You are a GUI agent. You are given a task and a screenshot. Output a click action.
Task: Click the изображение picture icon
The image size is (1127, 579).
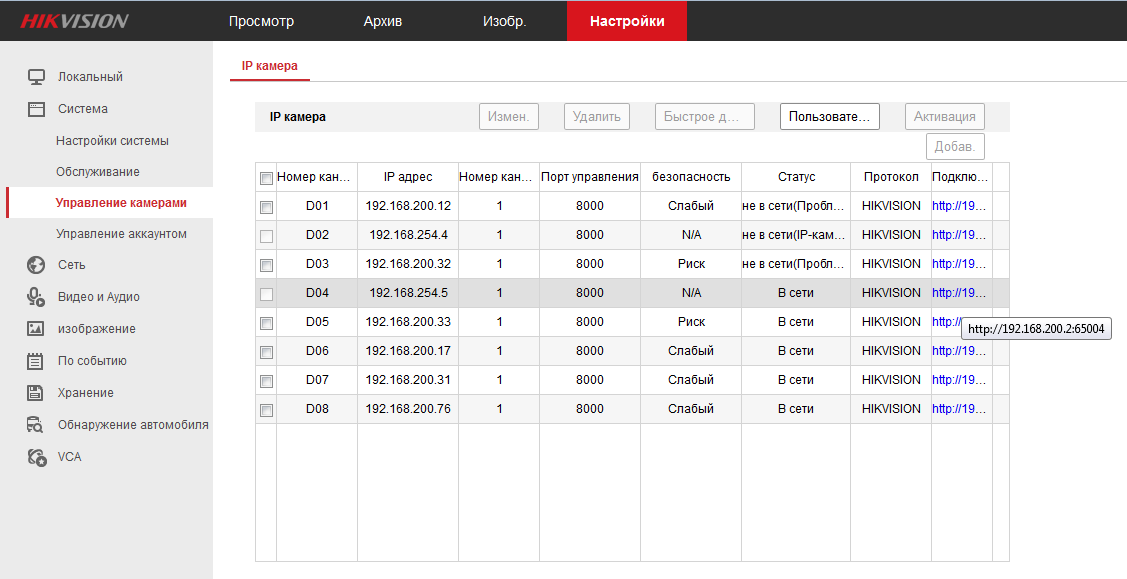[36, 329]
